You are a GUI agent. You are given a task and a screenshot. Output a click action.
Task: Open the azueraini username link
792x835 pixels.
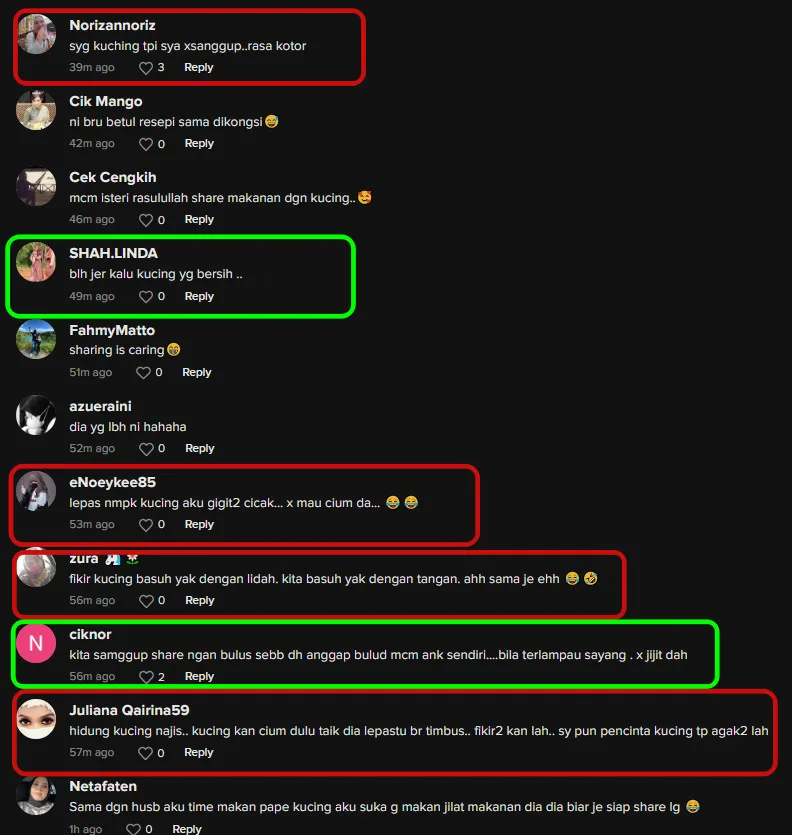[x=100, y=406]
